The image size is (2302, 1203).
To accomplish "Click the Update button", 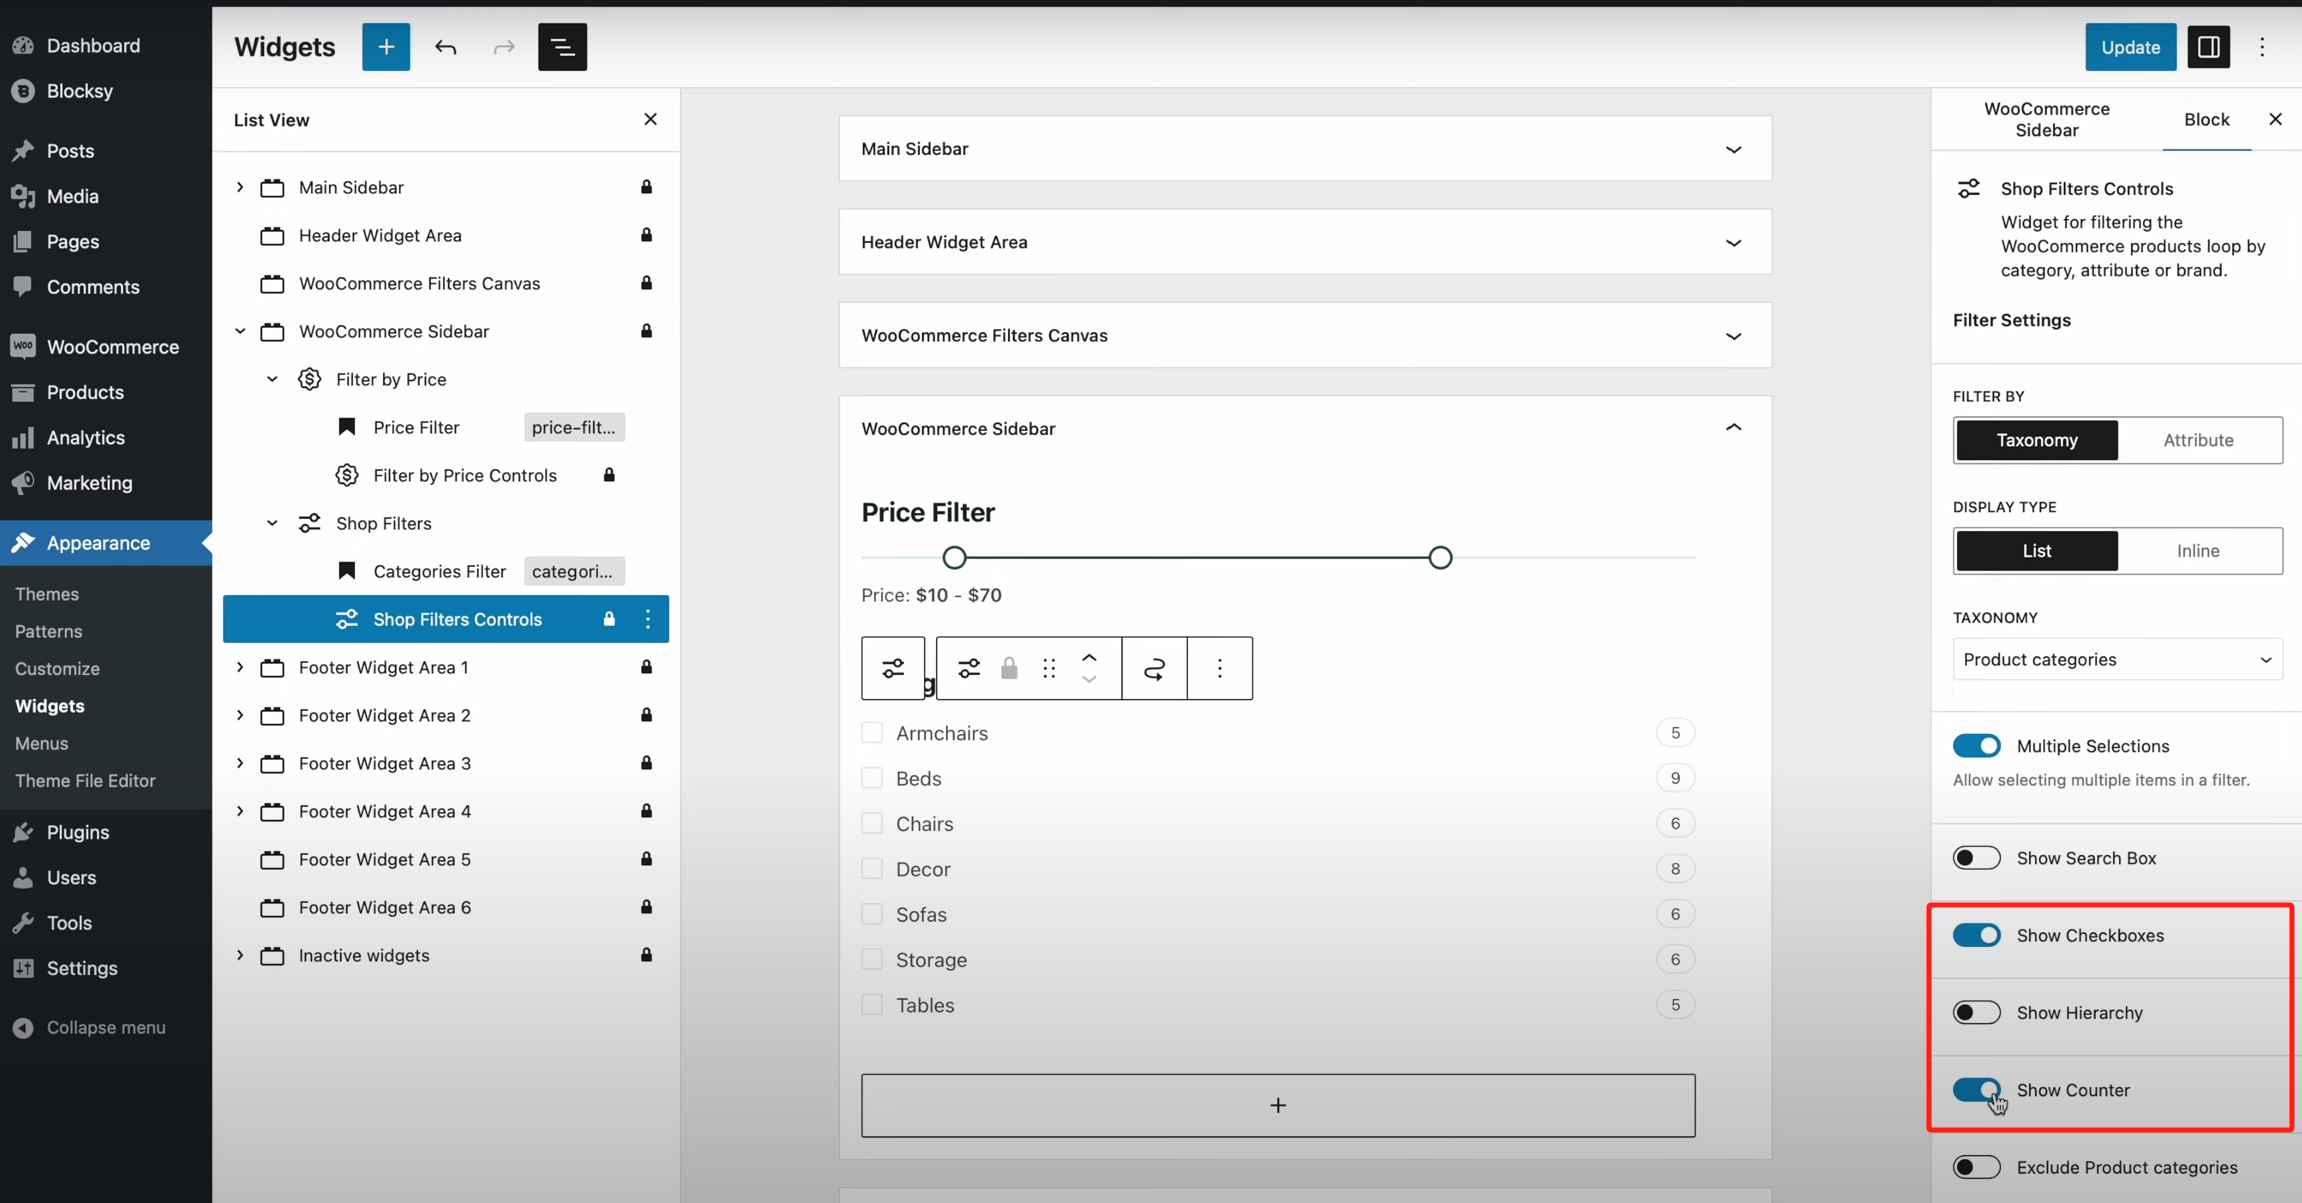I will pyautogui.click(x=2130, y=47).
